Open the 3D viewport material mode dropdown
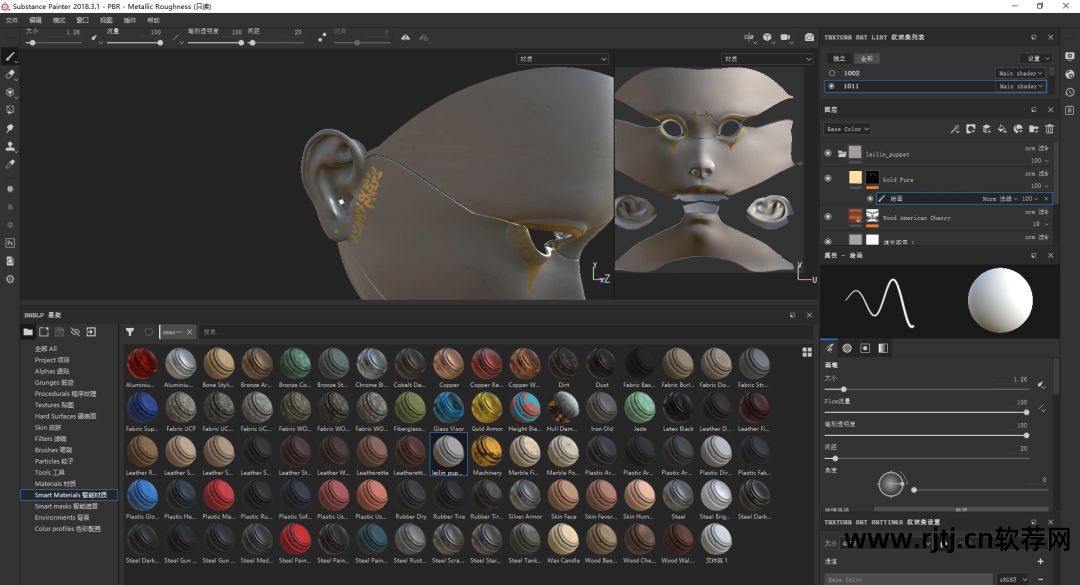1080x585 pixels. [x=563, y=59]
